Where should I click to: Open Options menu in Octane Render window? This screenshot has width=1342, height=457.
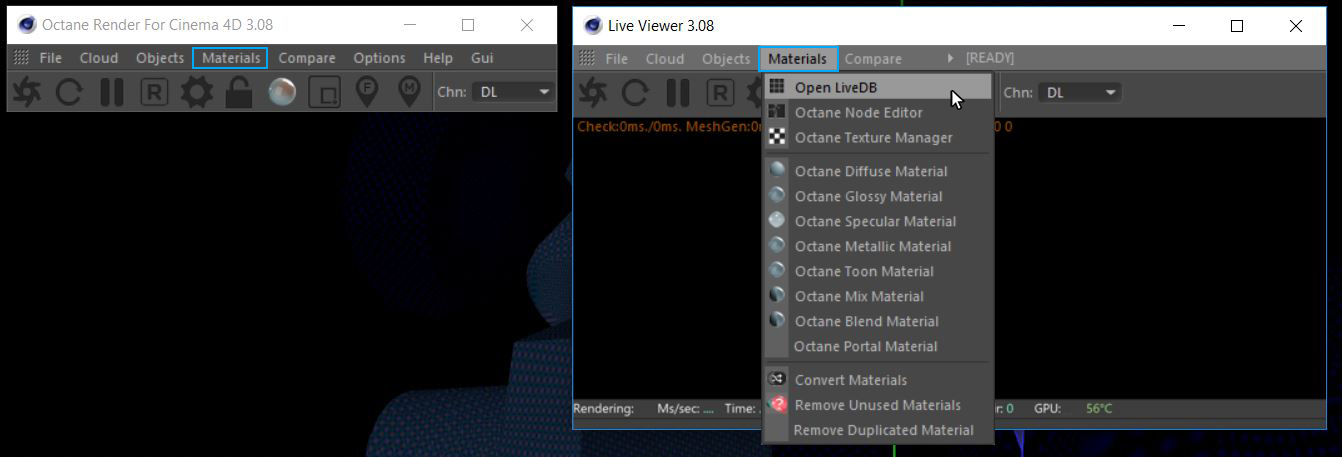pos(379,58)
